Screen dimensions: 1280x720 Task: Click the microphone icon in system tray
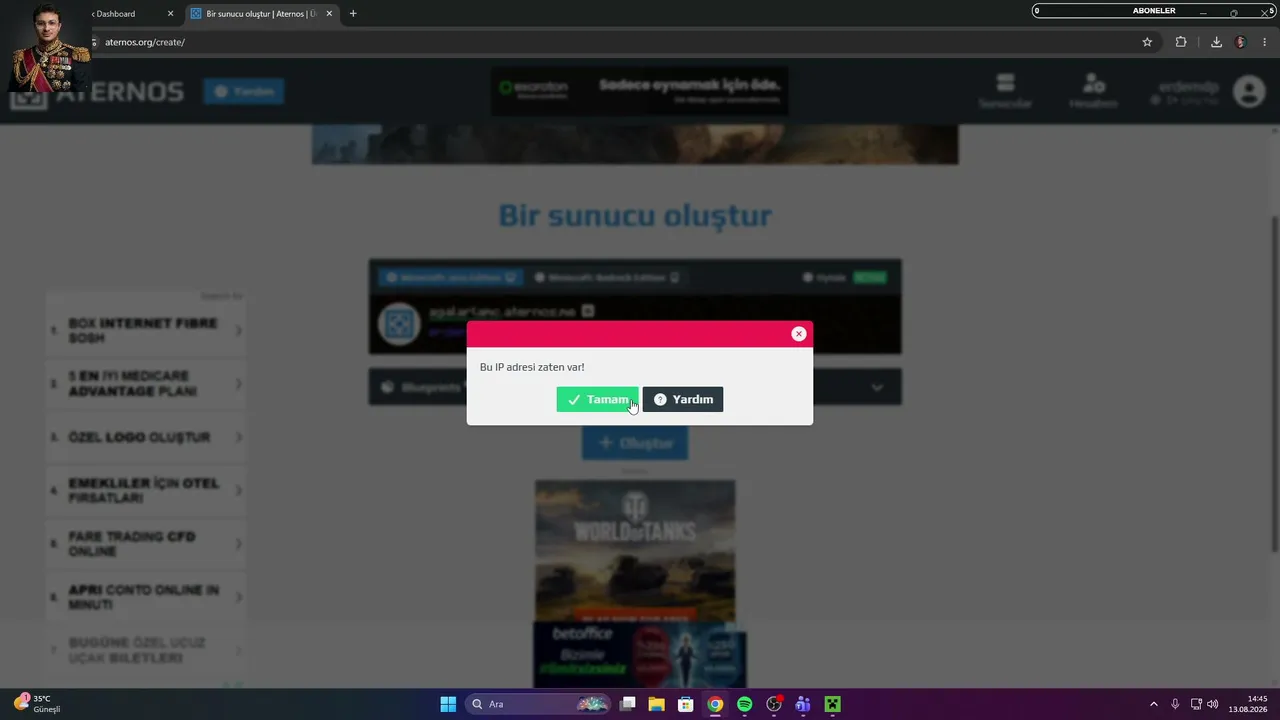(x=1175, y=704)
